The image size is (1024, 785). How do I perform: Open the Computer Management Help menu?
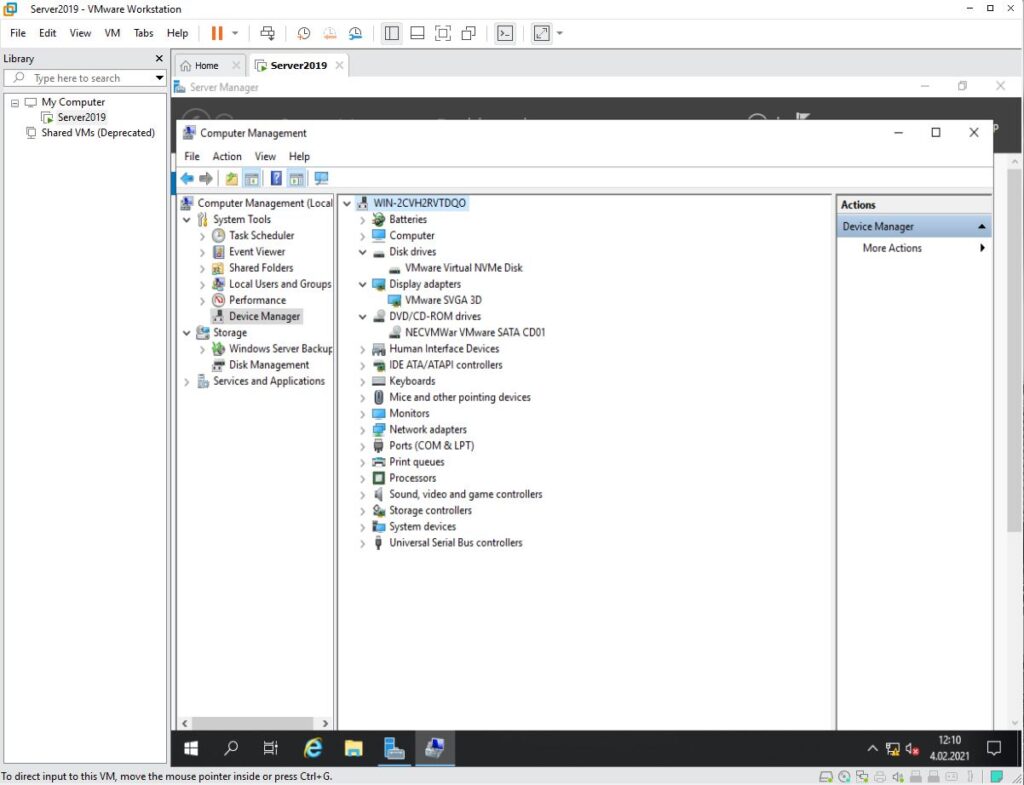click(299, 157)
